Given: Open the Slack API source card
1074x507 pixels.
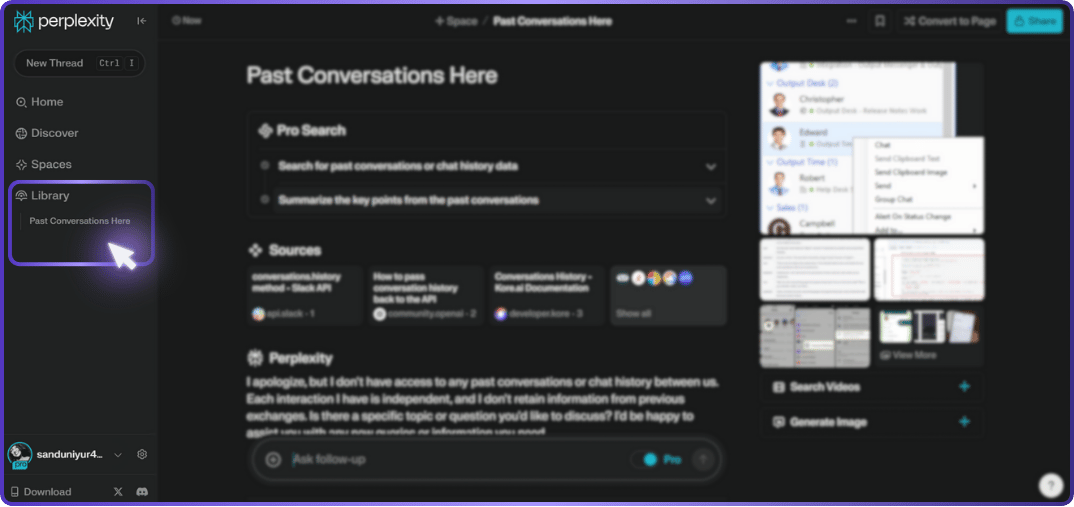Looking at the screenshot, I should click(305, 295).
